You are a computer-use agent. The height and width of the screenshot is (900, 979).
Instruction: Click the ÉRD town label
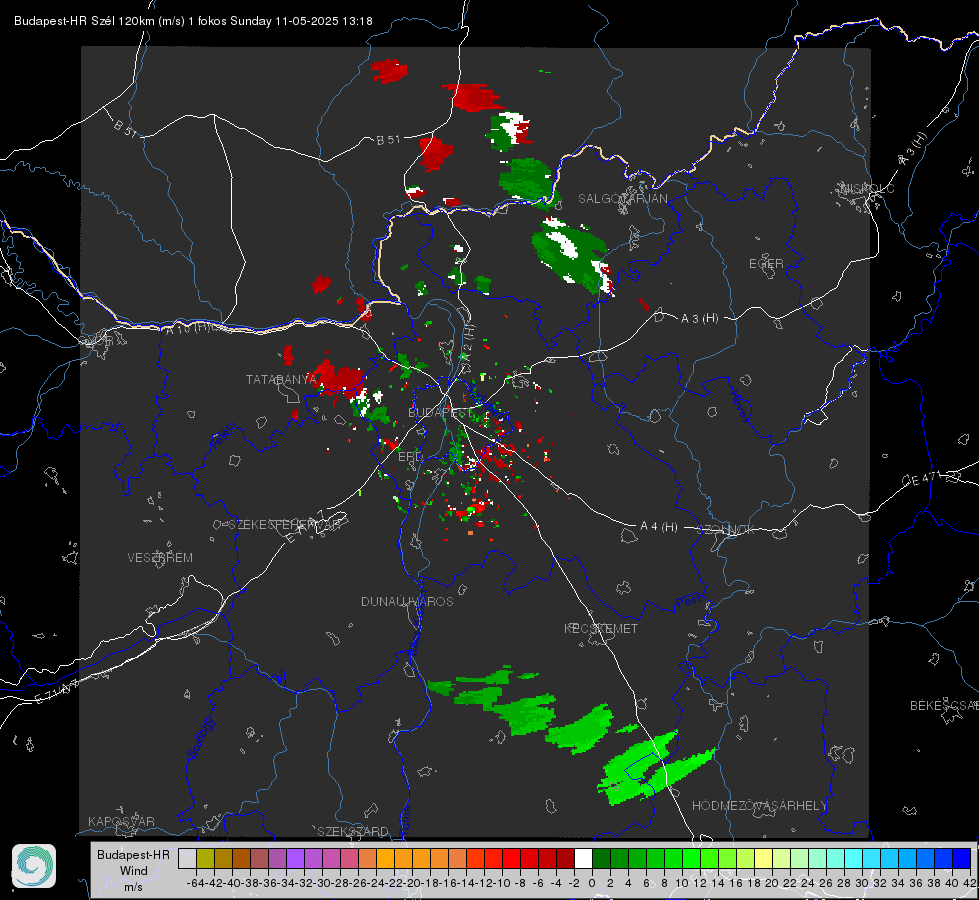coord(410,457)
